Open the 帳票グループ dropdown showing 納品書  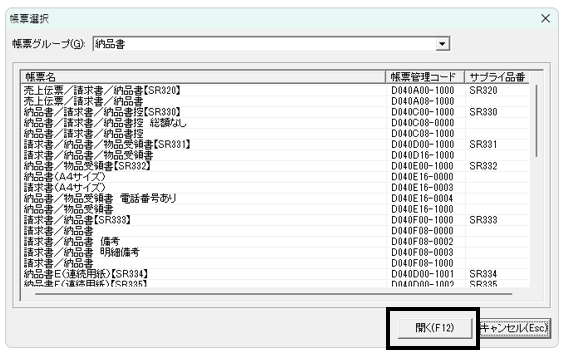click(271, 44)
